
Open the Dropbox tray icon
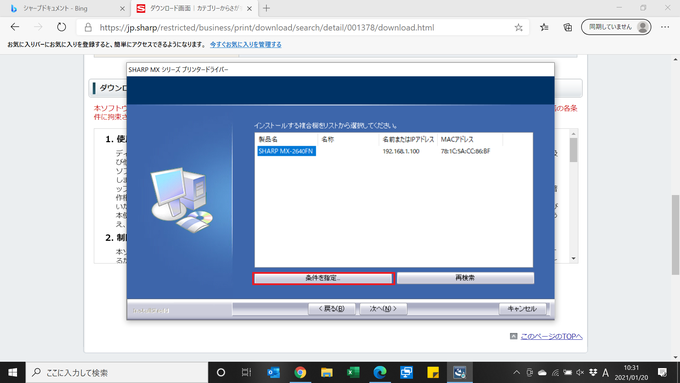click(593, 372)
